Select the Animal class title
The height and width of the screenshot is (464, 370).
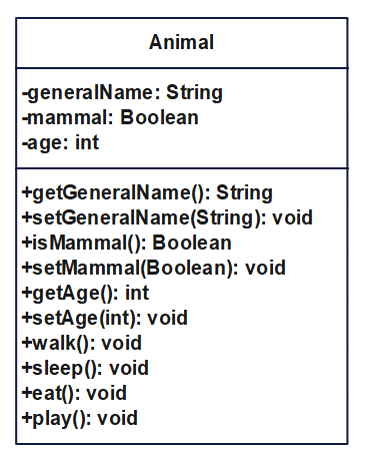point(181,42)
